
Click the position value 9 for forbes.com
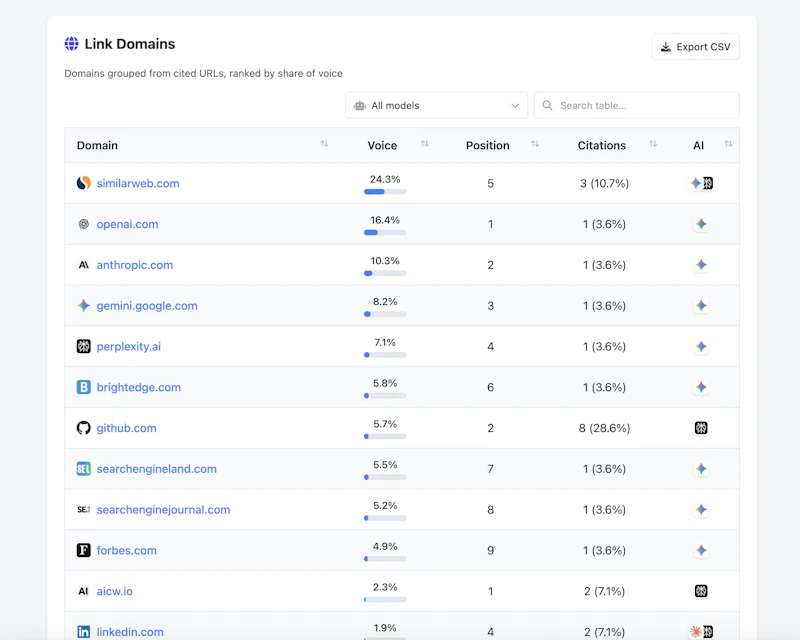[490, 551]
